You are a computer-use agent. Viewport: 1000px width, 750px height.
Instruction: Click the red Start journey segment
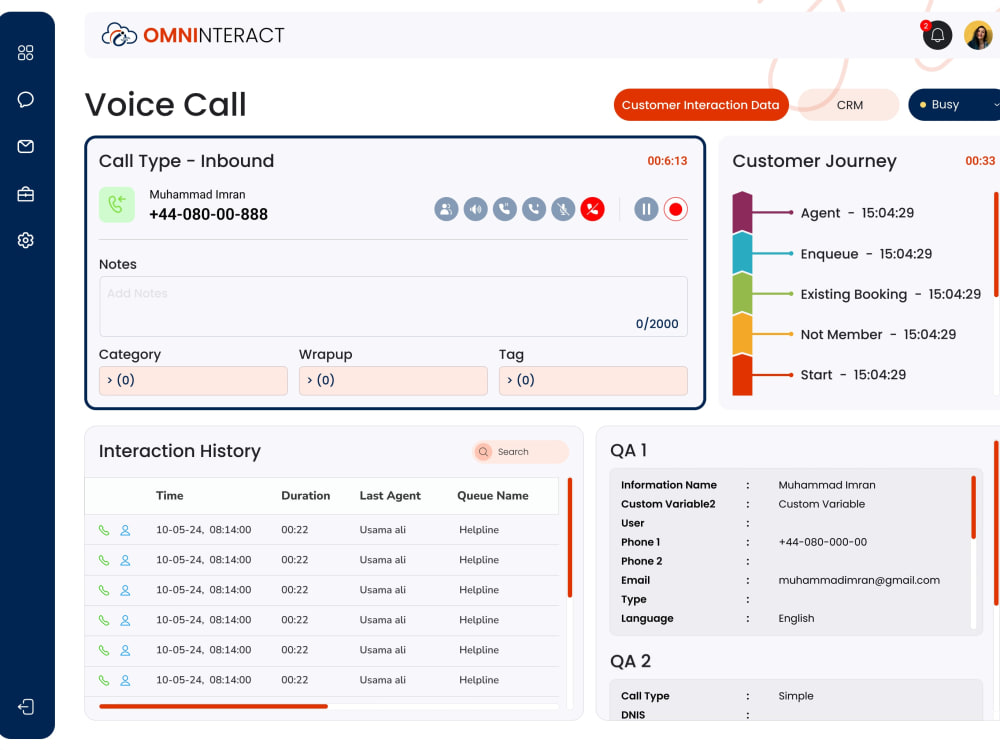click(x=742, y=375)
